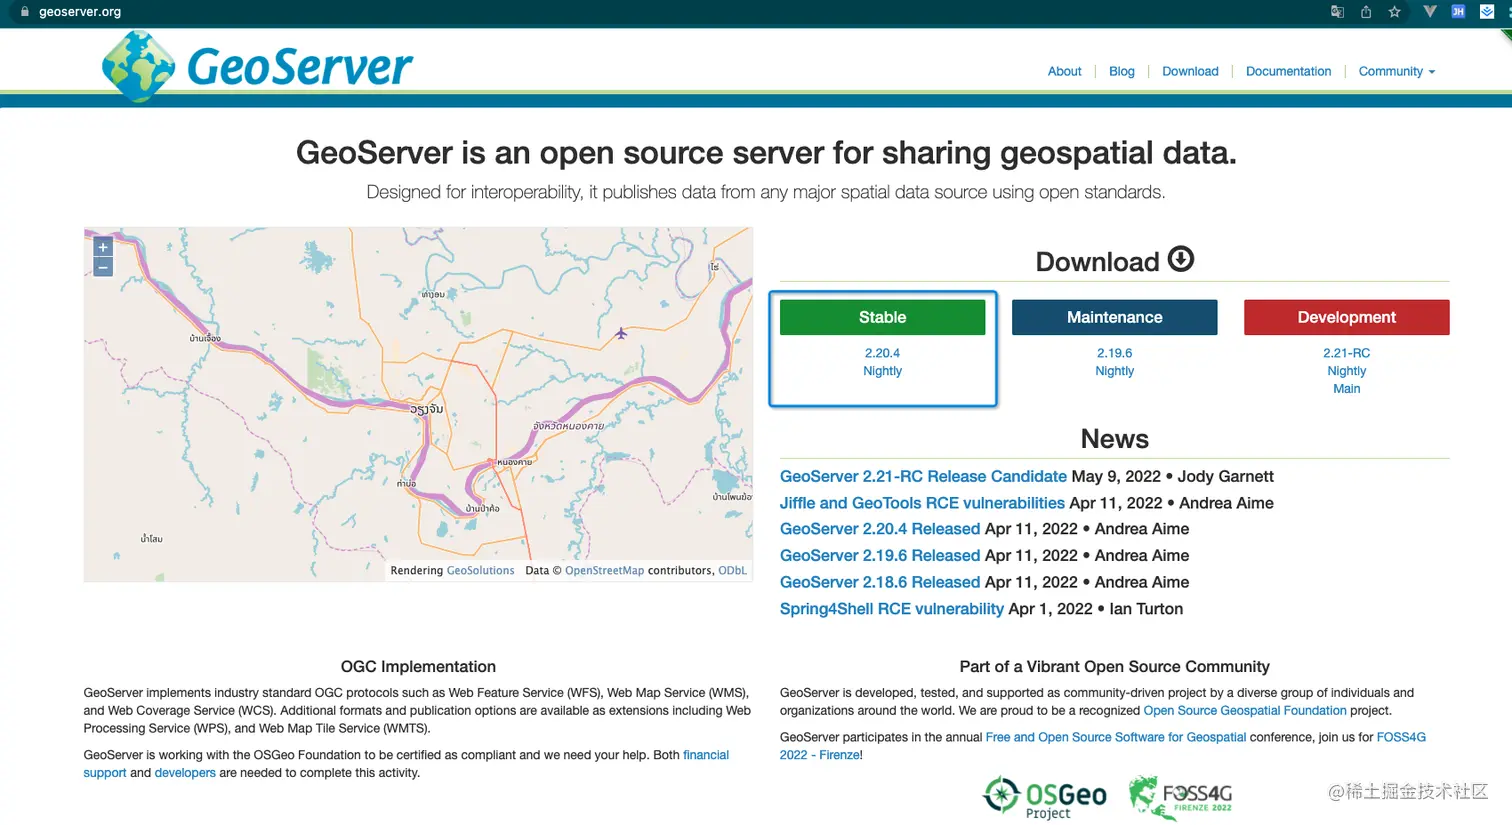The width and height of the screenshot is (1512, 825).
Task: Open the Vue devtools extension icon
Action: coord(1430,12)
